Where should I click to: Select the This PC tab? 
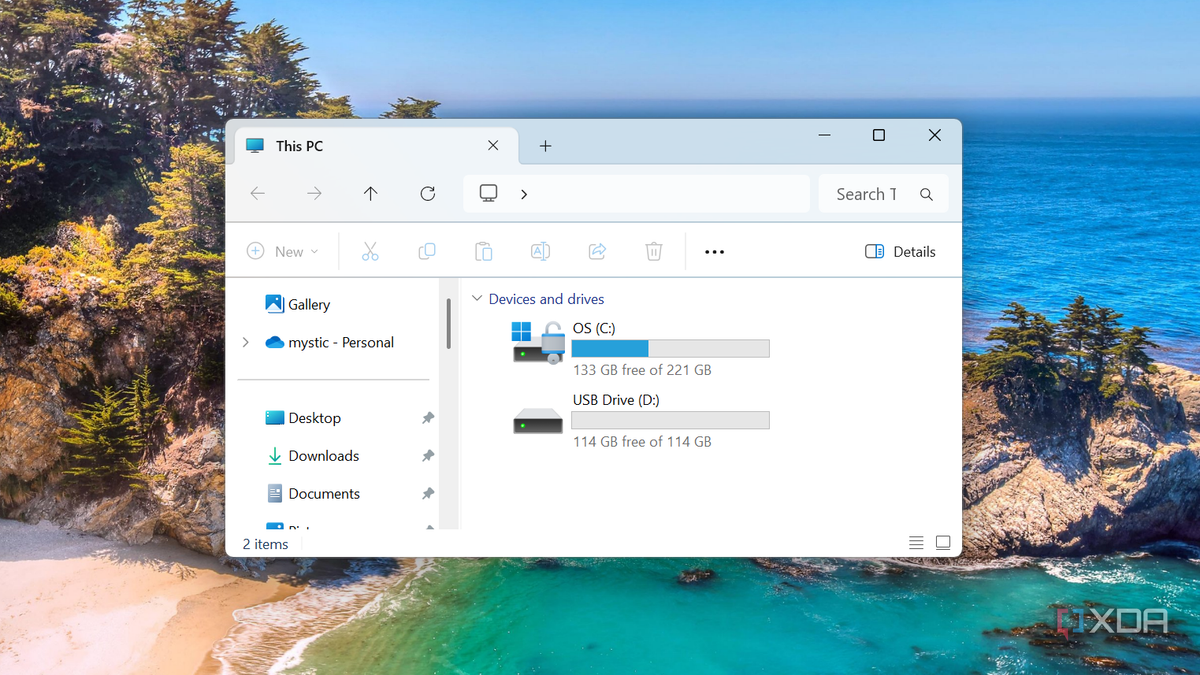pyautogui.click(x=376, y=146)
